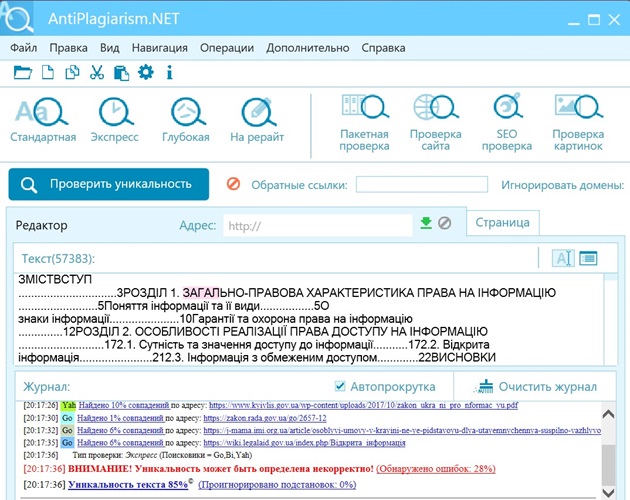The width and height of the screenshot is (630, 500).
Task: Select the Редактор tab
Action: [41, 225]
